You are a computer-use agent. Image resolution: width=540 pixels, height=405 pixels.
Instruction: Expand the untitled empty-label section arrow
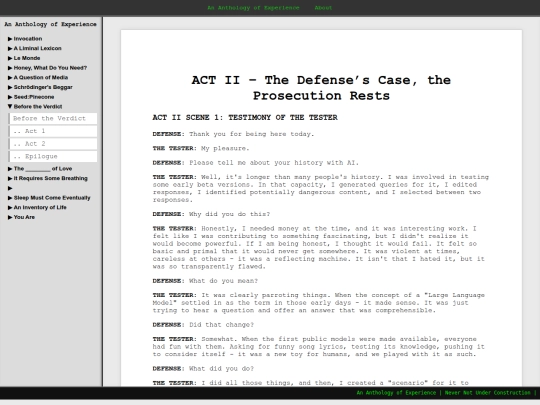click(10, 188)
